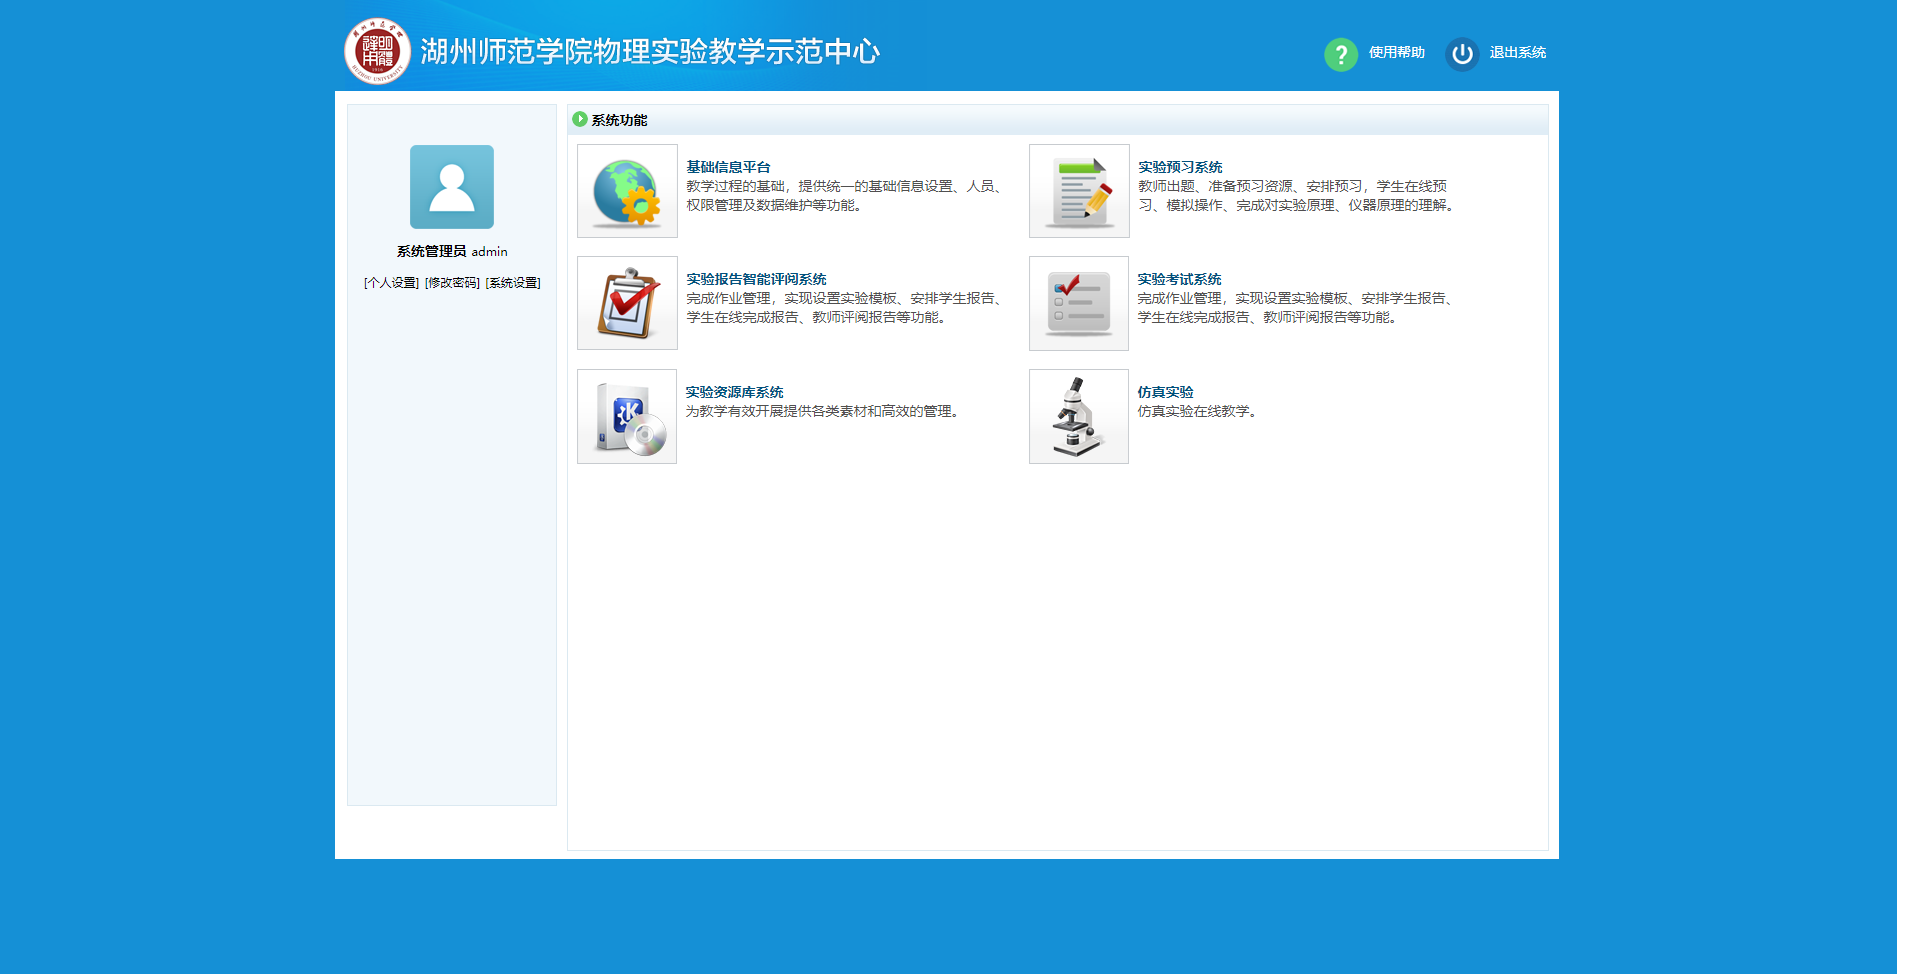Click the 使用帮助 text link
1920x975 pixels.
pos(1396,53)
